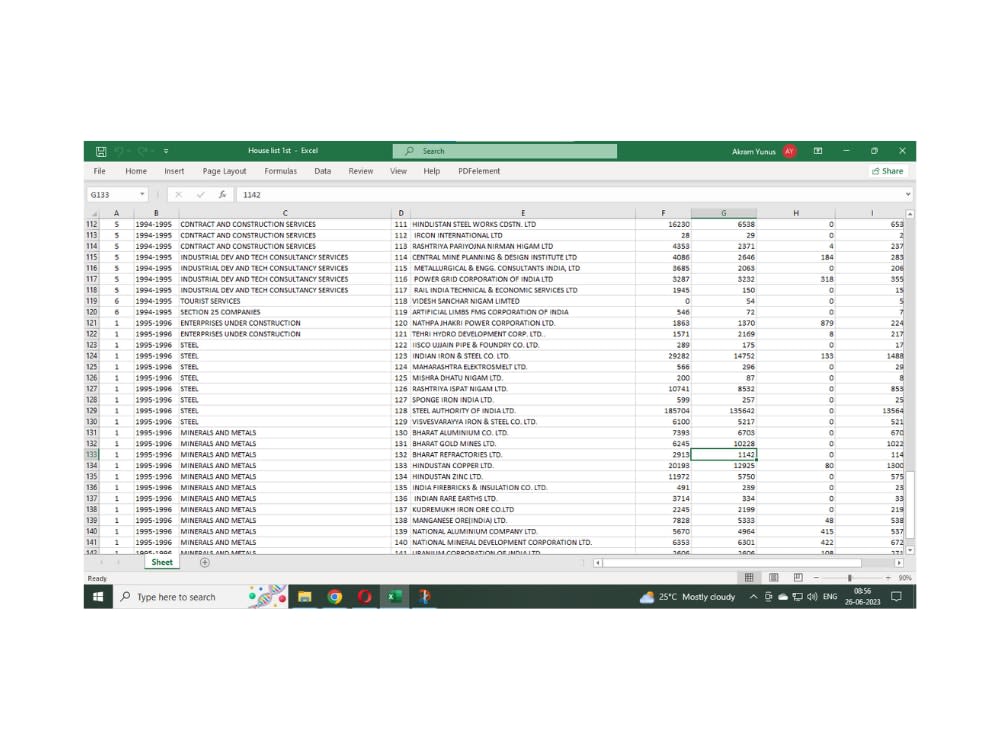Screen dimensions: 1000x750
Task: Click the 90% zoom level
Action: (x=904, y=578)
